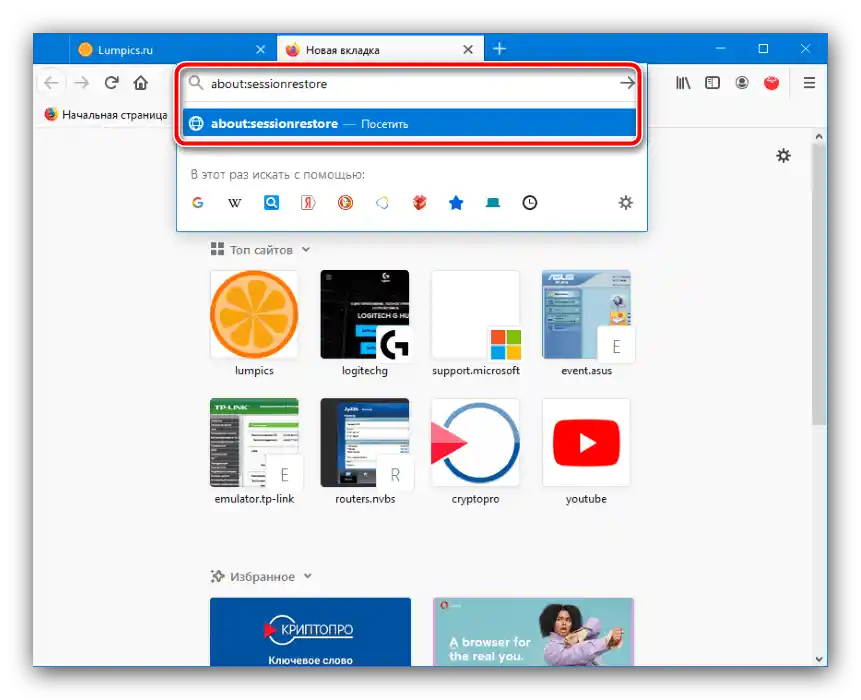861x700 pixels.
Task: Click the back navigation arrow
Action: (x=51, y=83)
